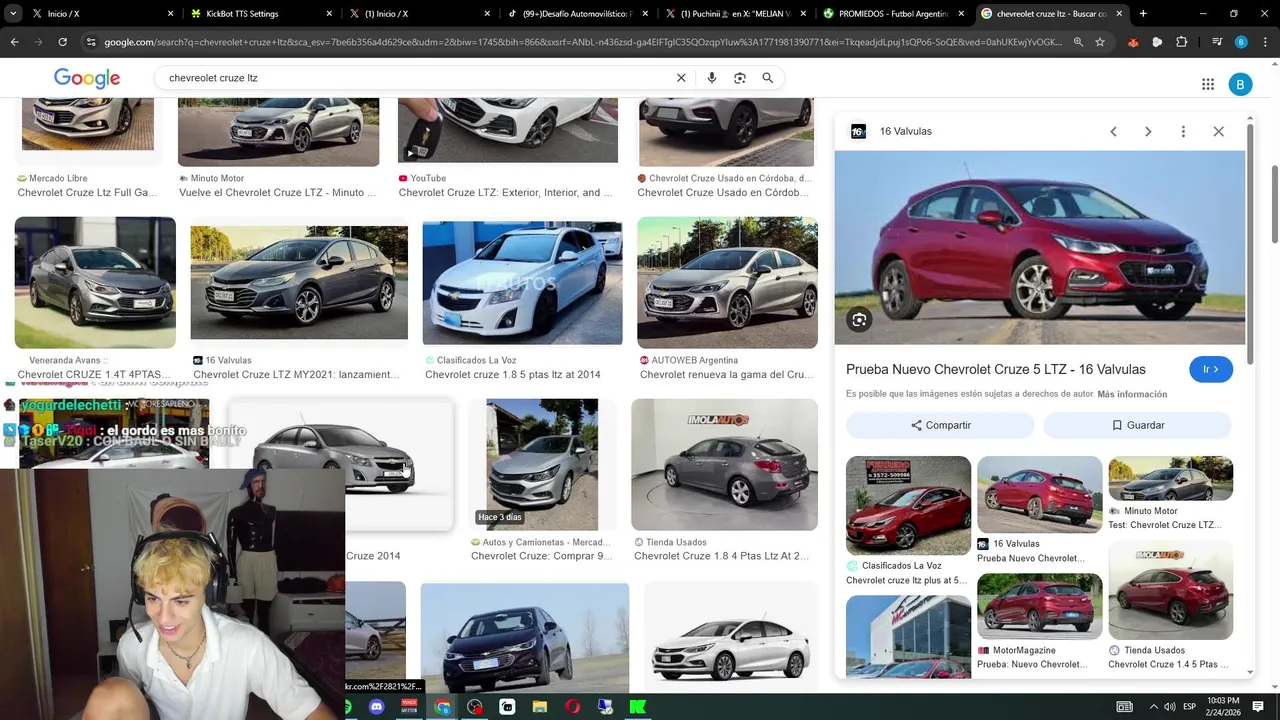Click the 16 Valvulas source in preview header
1280x720 pixels.
click(905, 131)
